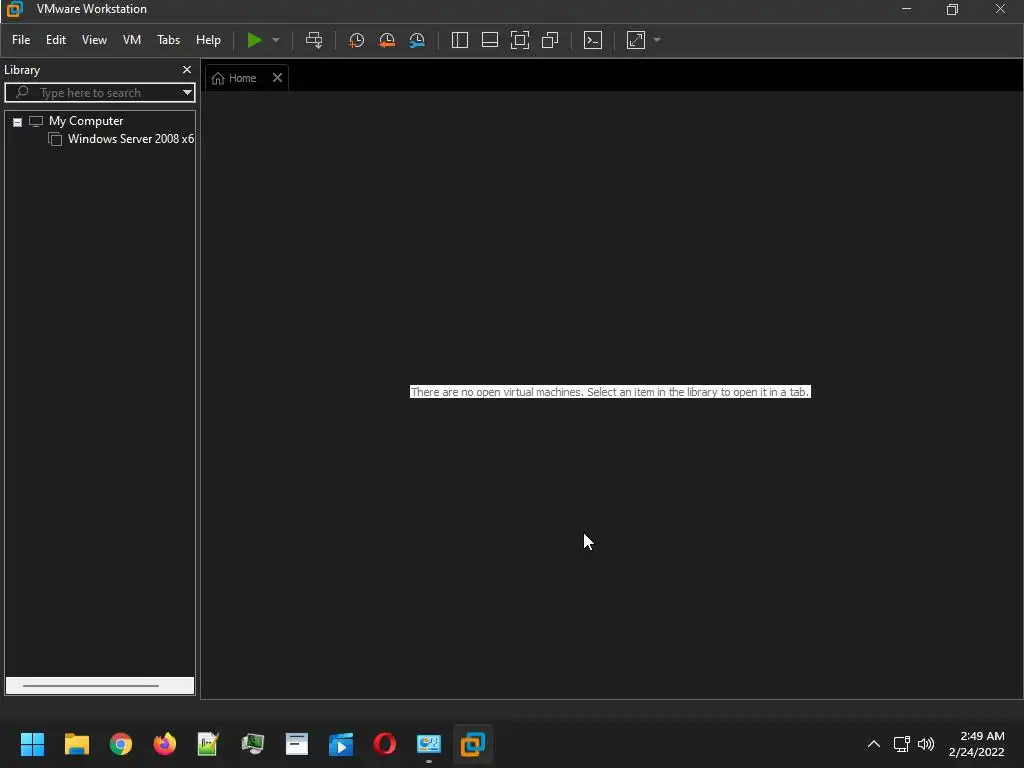Image resolution: width=1024 pixels, height=768 pixels.
Task: Click the VMware Workstation taskbar icon
Action: (x=472, y=744)
